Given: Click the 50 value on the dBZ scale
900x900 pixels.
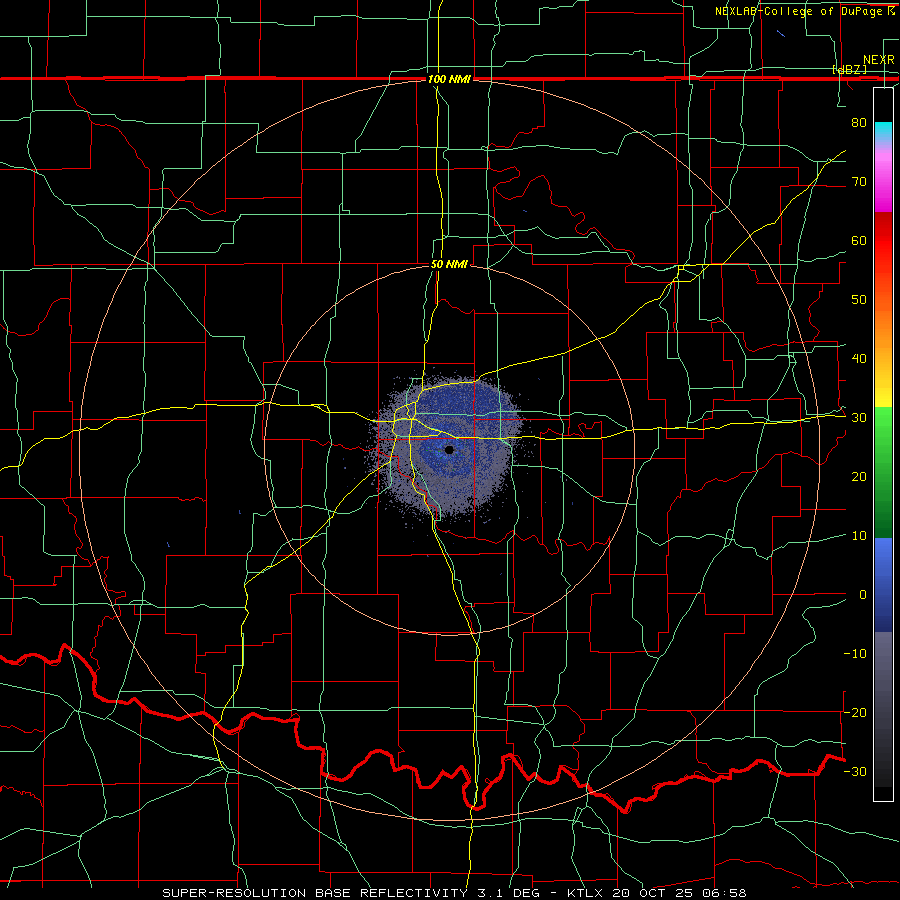Looking at the screenshot, I should (859, 300).
